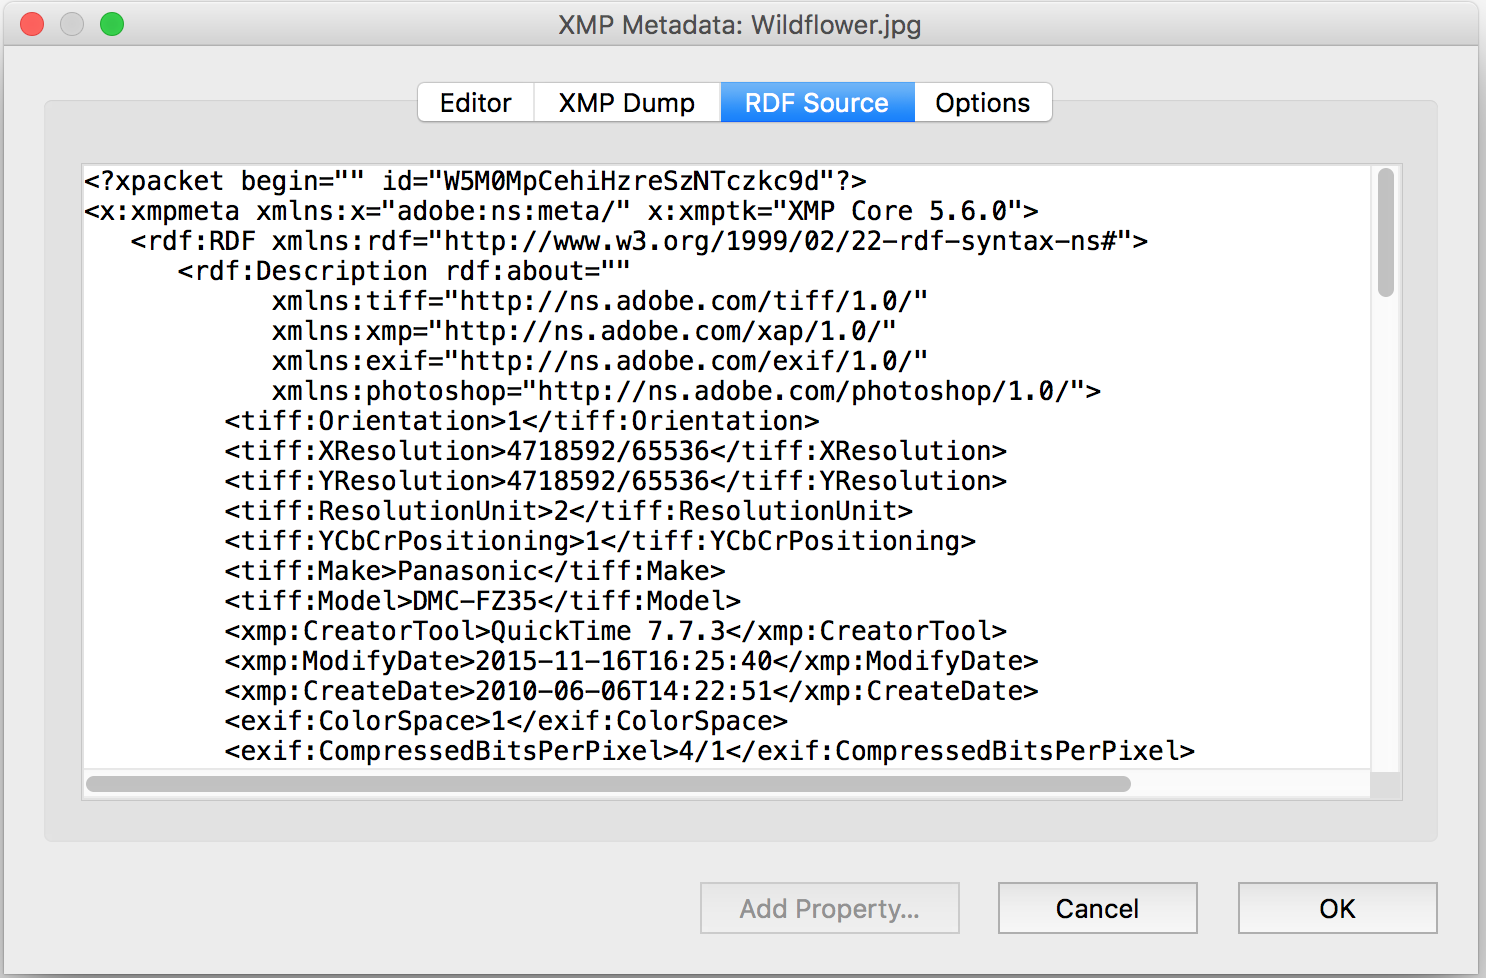This screenshot has height=978, width=1486.
Task: Click the tiff:Make Panasonic line
Action: [475, 571]
